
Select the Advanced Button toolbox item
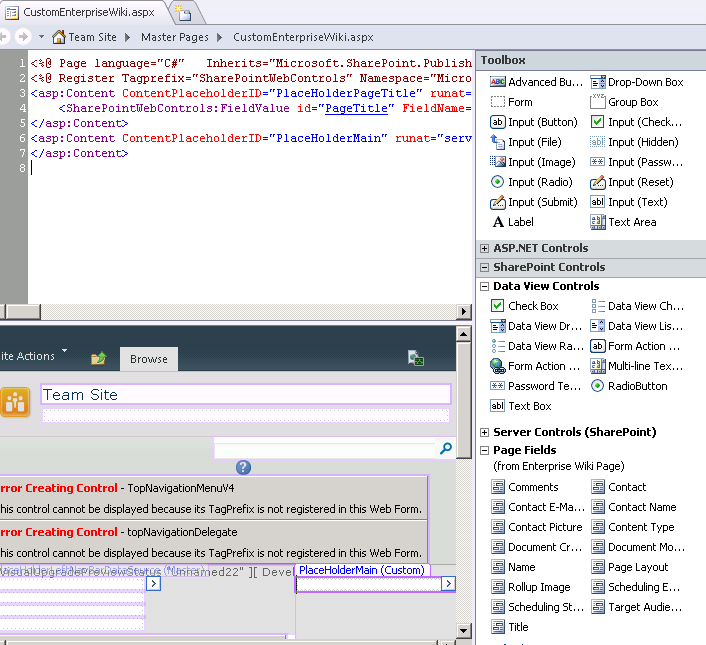click(536, 82)
